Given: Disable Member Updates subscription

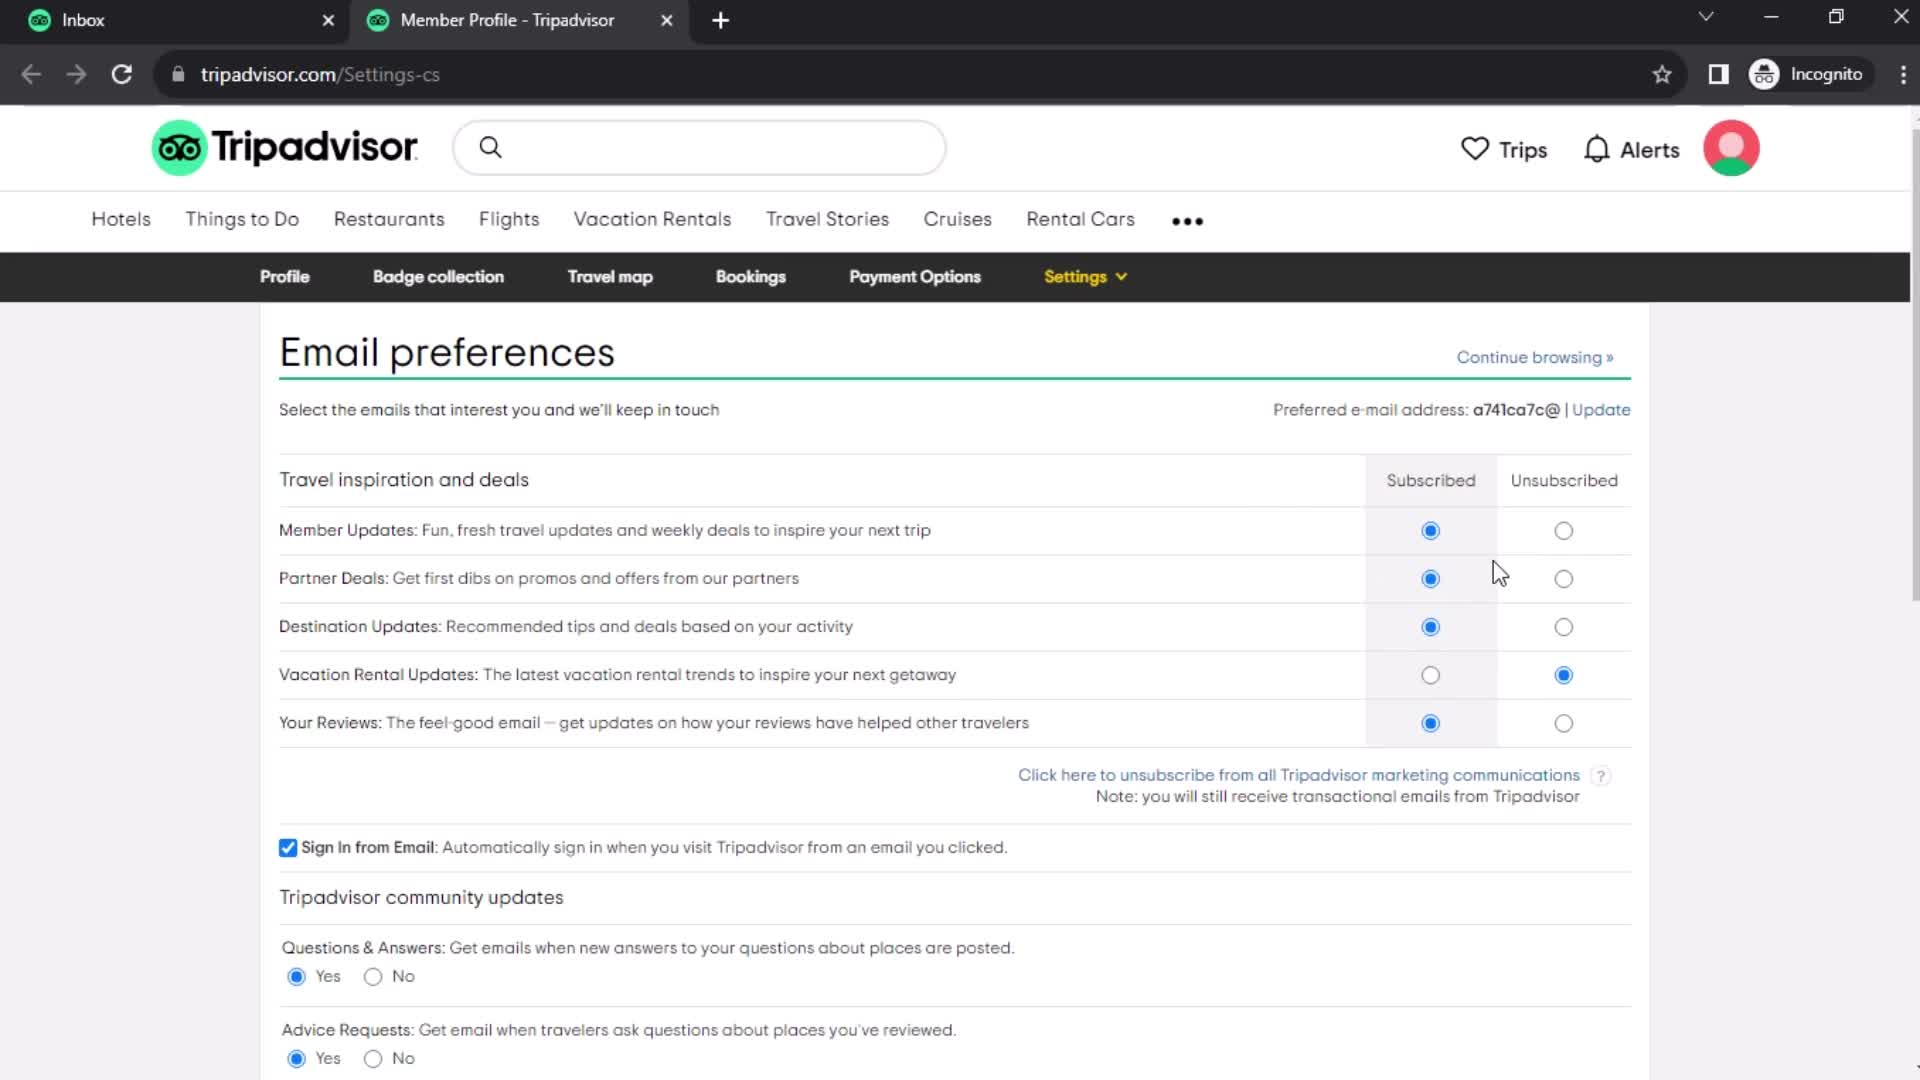Looking at the screenshot, I should tap(1564, 529).
